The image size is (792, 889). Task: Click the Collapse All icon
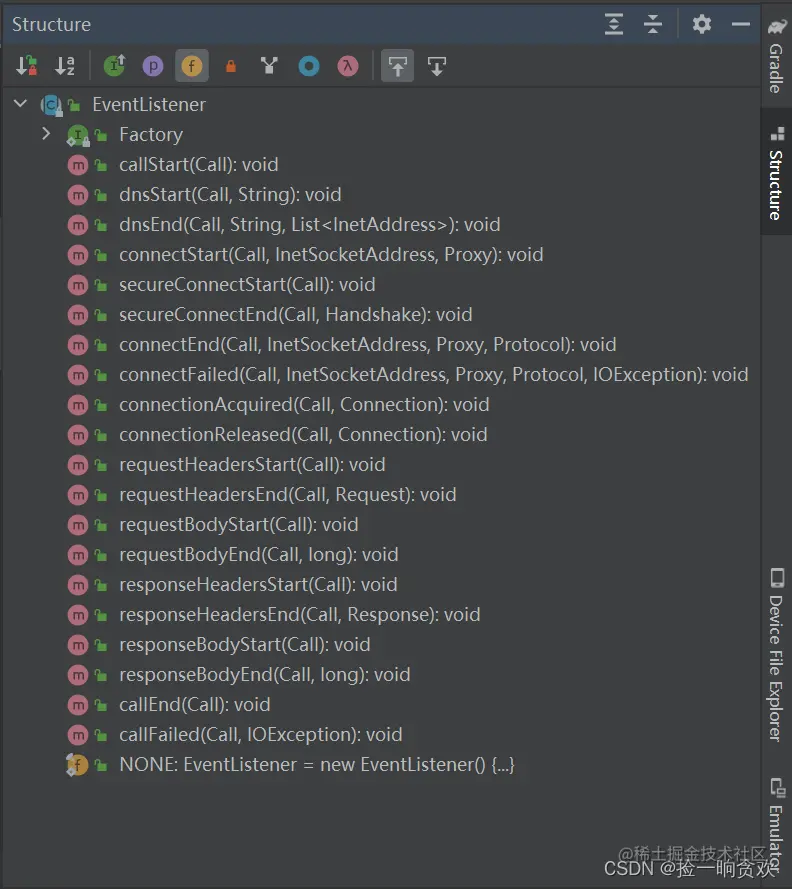653,24
